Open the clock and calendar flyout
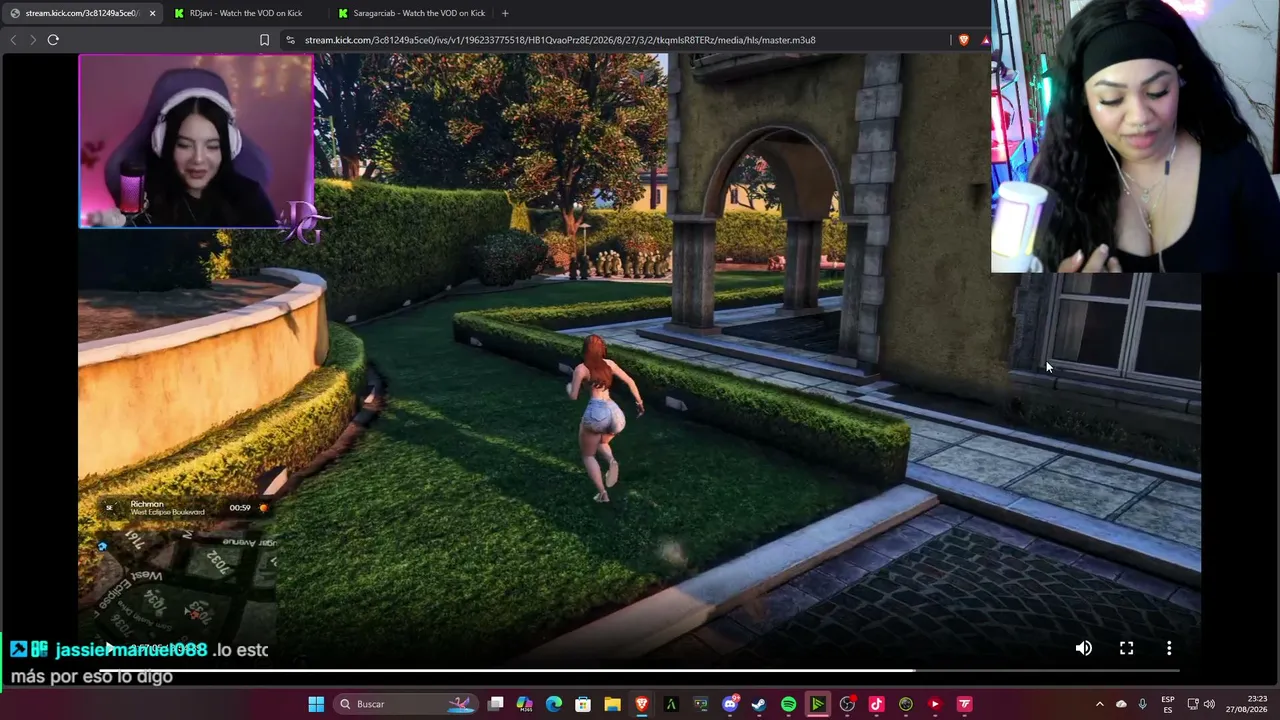 coord(1246,704)
